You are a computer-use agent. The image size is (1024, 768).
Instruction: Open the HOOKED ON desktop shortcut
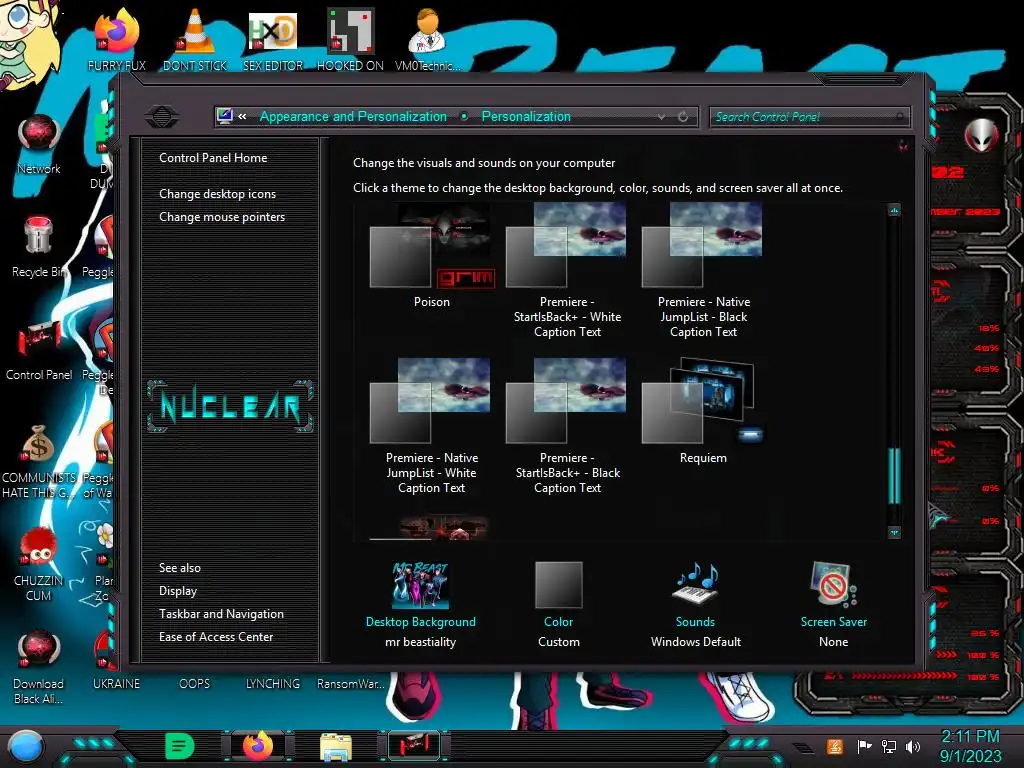[350, 40]
